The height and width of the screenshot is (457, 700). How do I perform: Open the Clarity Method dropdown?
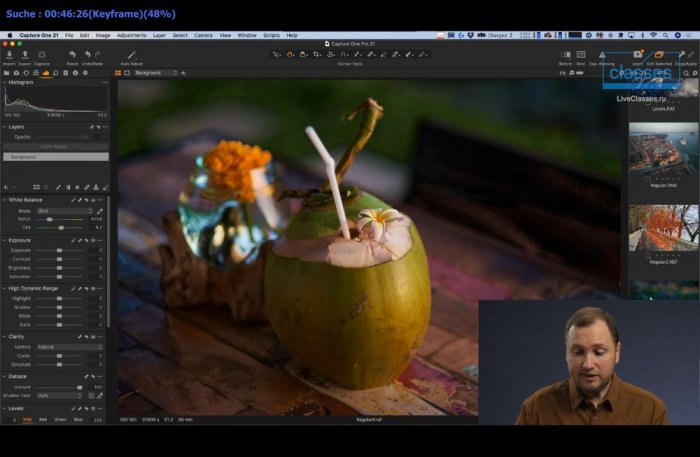(x=70, y=347)
